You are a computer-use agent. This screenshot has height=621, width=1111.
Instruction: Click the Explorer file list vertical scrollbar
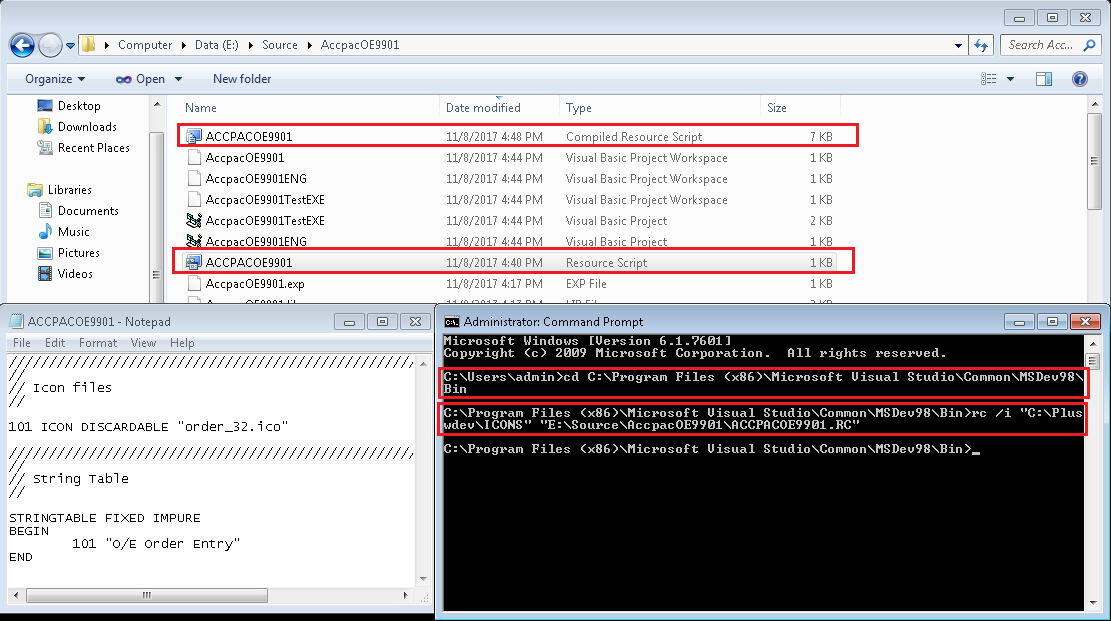(x=1095, y=162)
